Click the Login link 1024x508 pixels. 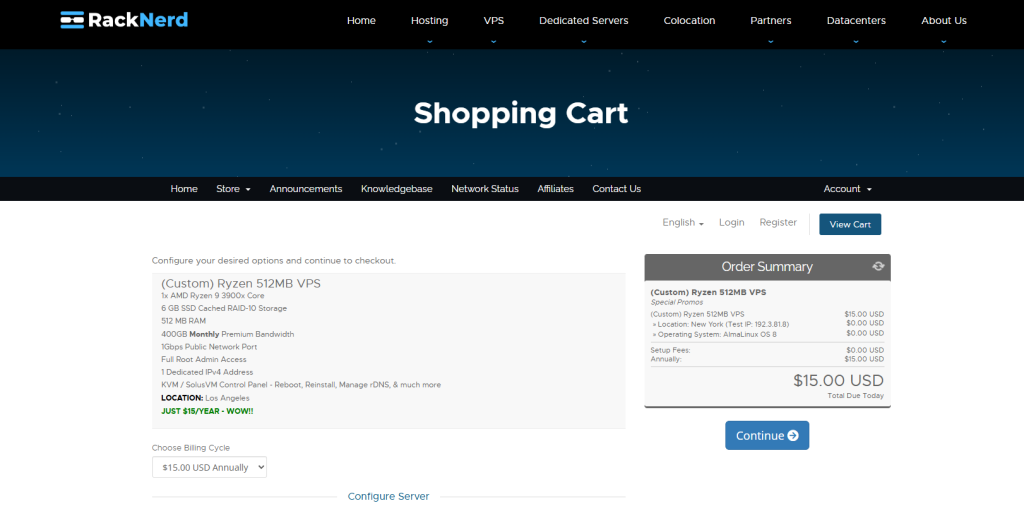tap(731, 223)
